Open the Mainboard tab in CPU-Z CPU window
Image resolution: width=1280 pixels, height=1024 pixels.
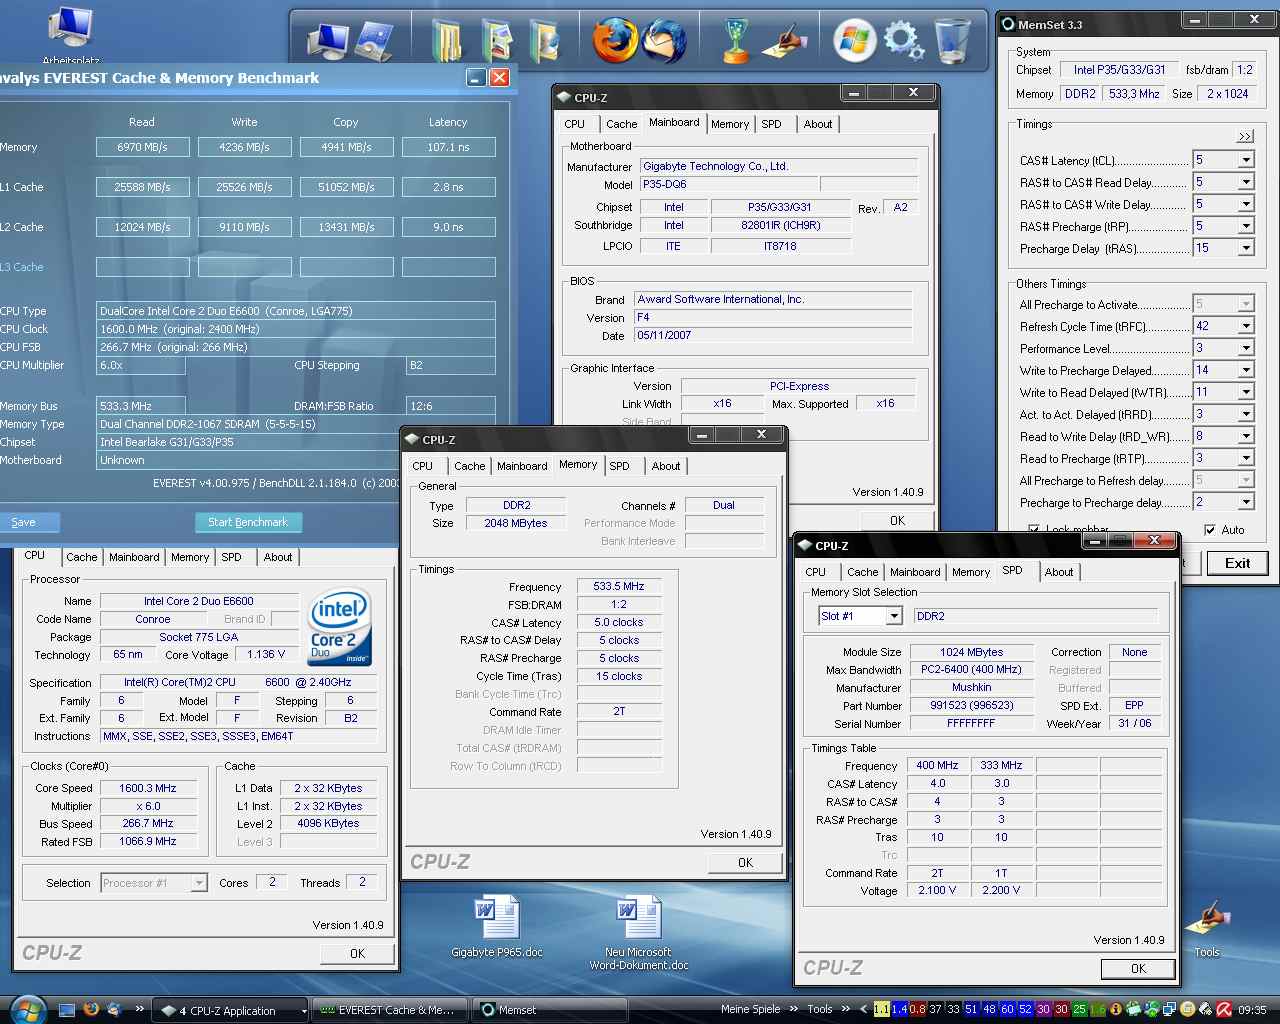point(134,557)
